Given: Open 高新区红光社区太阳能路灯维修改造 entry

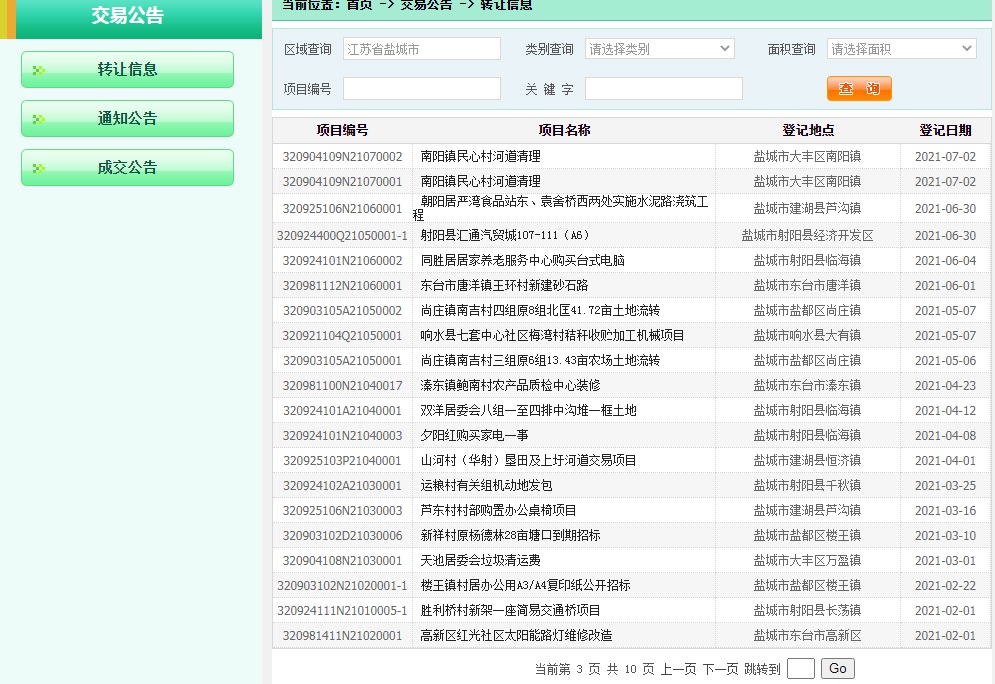Looking at the screenshot, I should 516,636.
